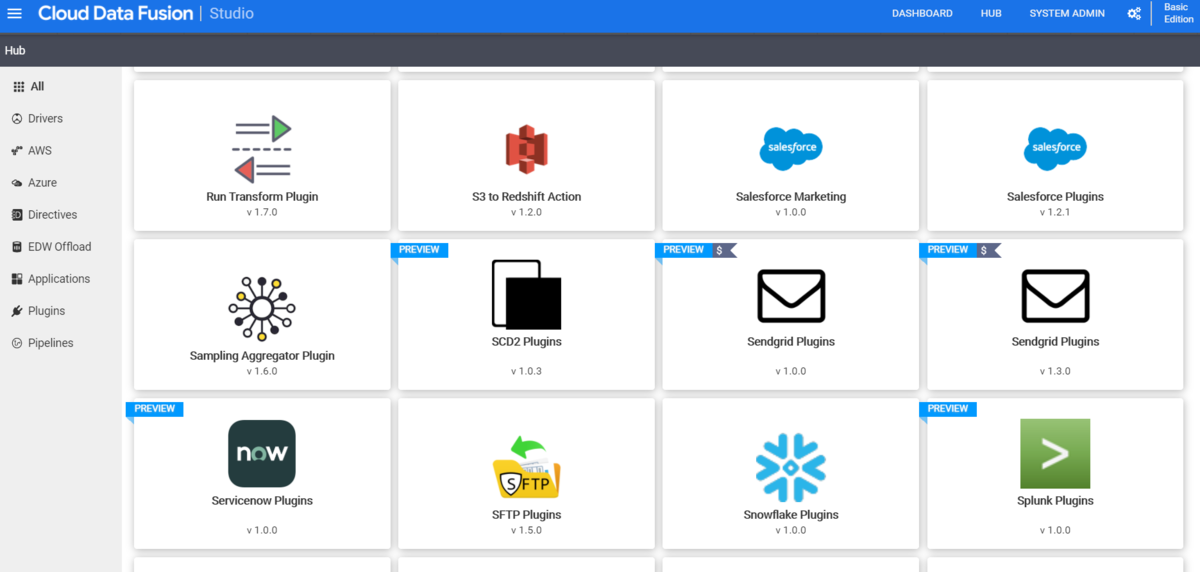1200x572 pixels.
Task: Open the hamburger navigation menu
Action: click(x=15, y=13)
